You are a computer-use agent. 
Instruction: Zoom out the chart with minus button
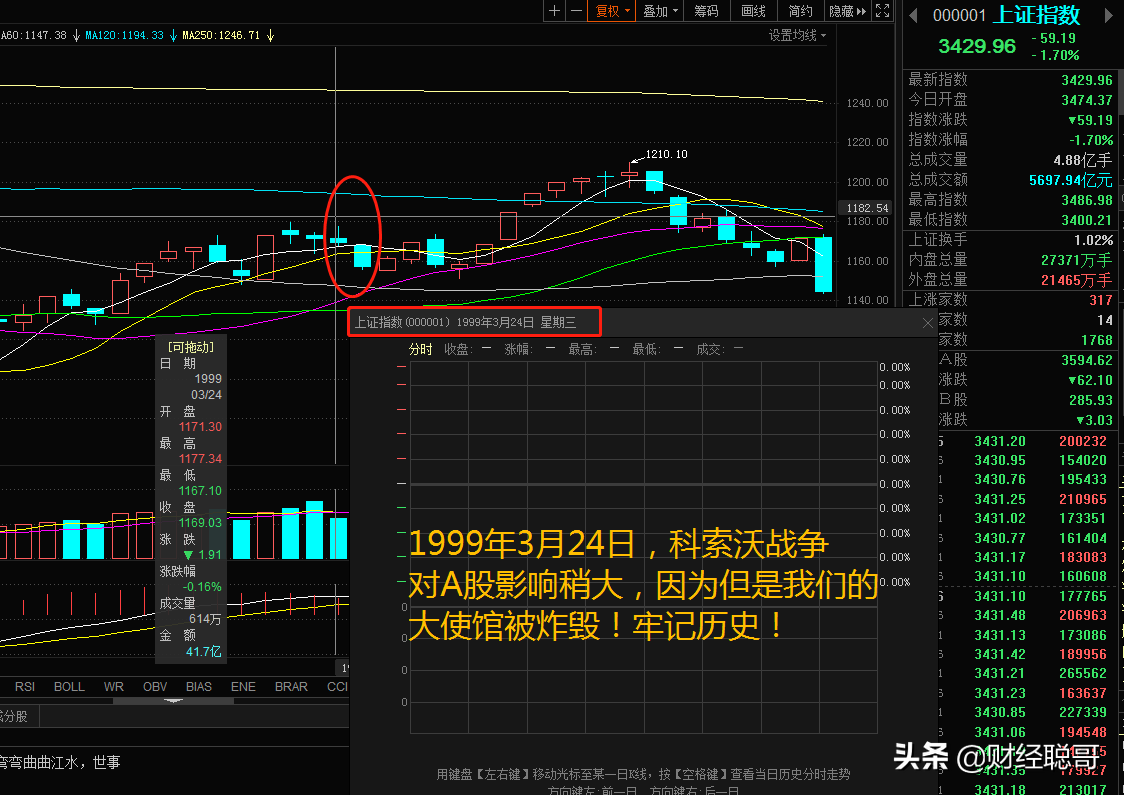pos(576,11)
